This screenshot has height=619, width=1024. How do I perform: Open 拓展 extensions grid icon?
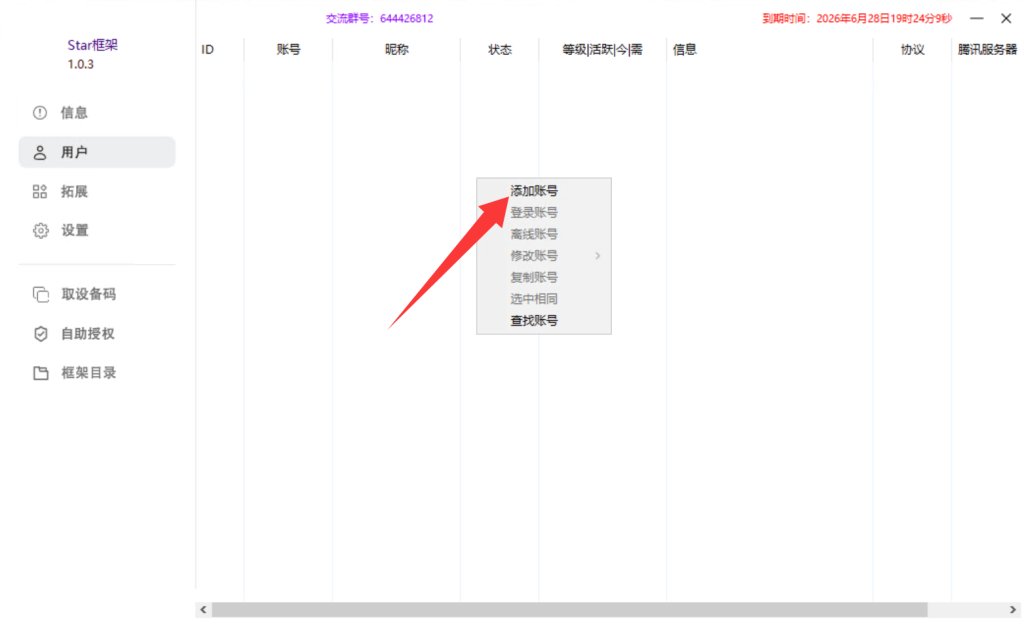point(40,191)
